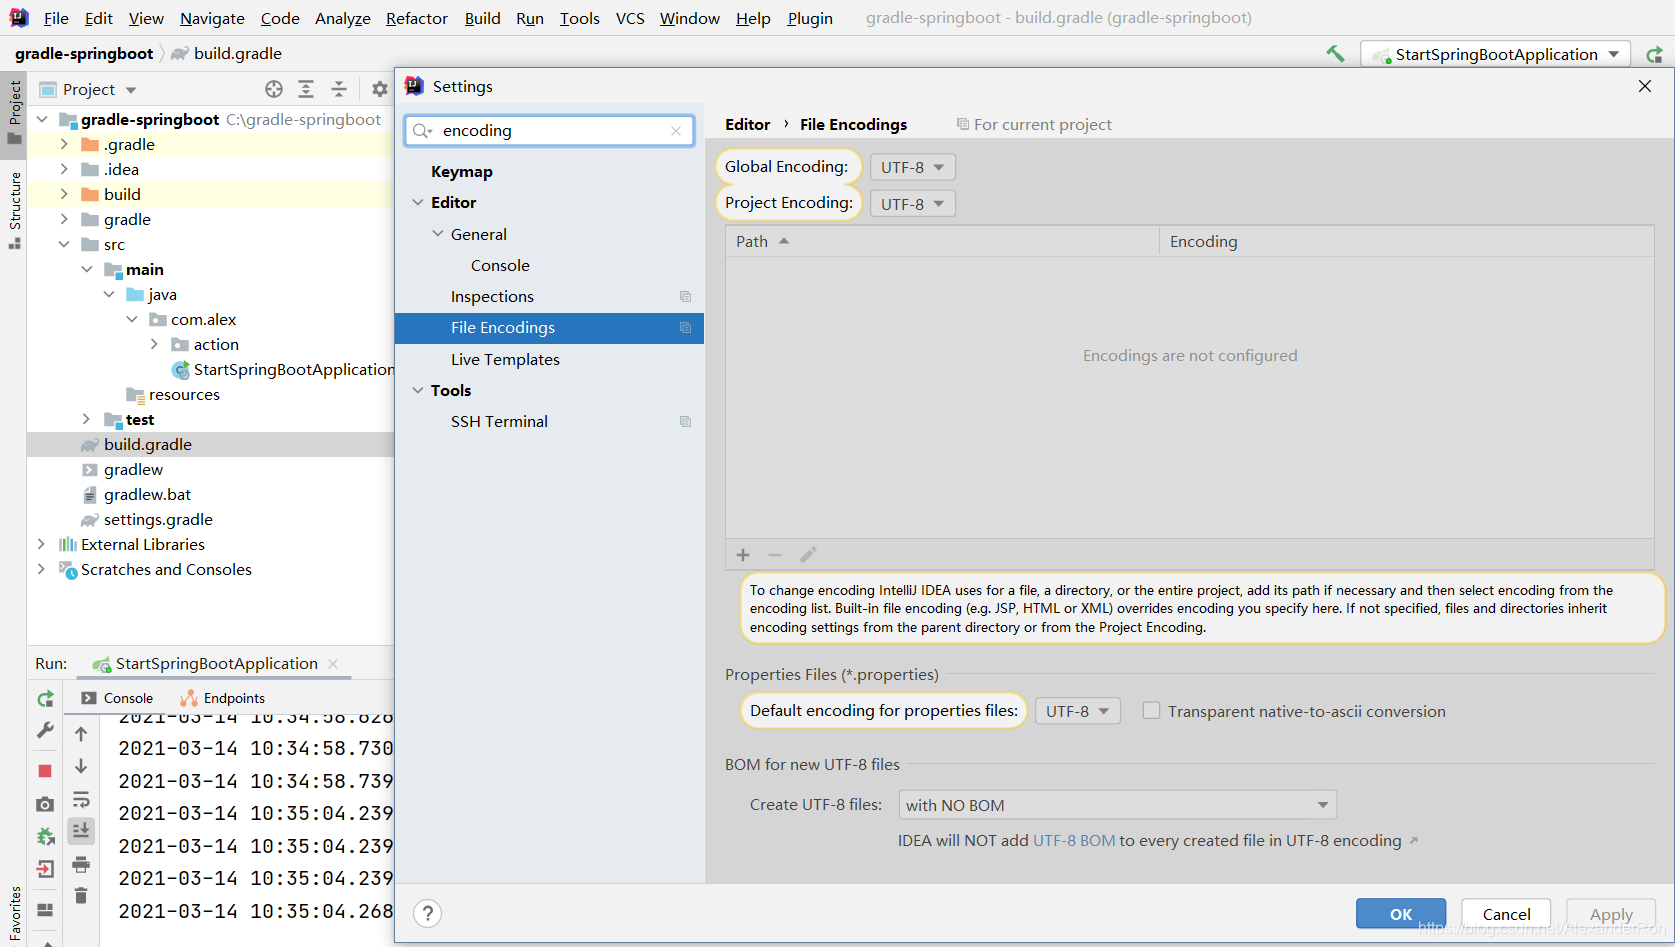The height and width of the screenshot is (947, 1675).
Task: Click the Up stack trace arrow
Action: pos(81,734)
